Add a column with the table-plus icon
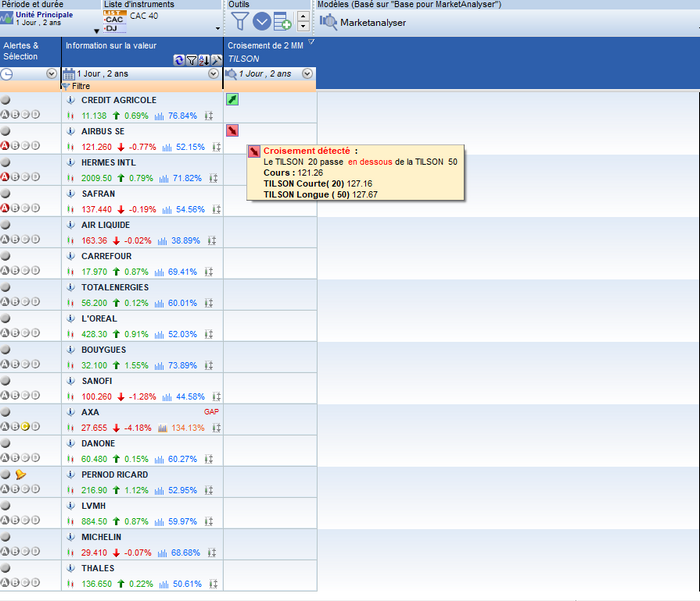700x601 pixels. tap(282, 21)
